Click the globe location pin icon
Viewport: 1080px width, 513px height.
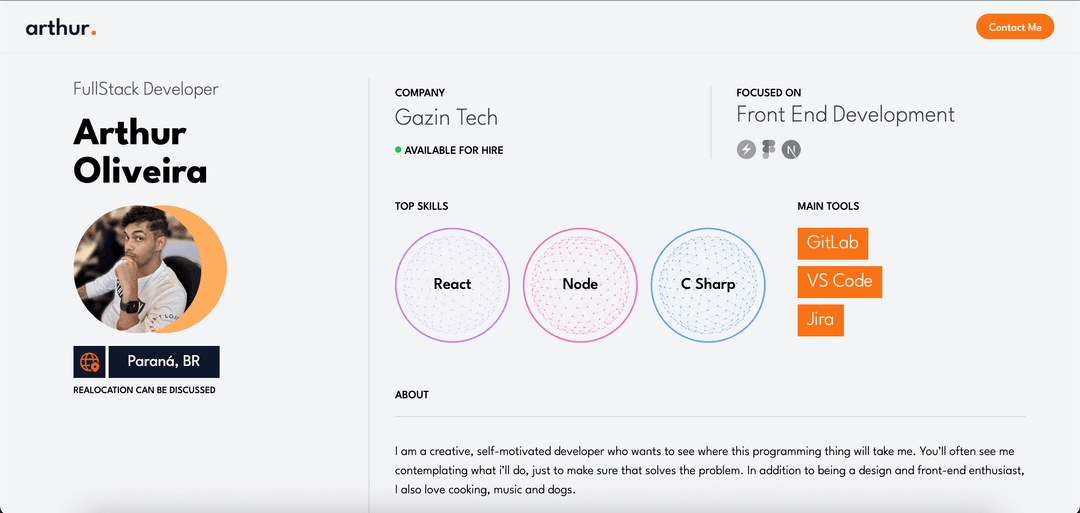(90, 362)
